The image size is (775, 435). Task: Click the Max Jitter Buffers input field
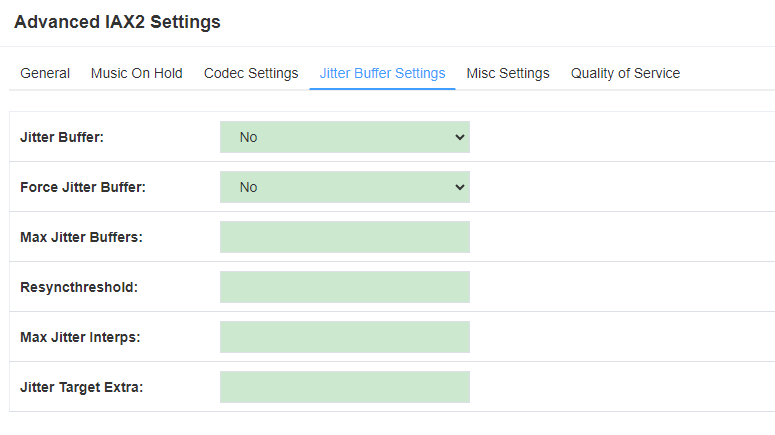pos(345,237)
